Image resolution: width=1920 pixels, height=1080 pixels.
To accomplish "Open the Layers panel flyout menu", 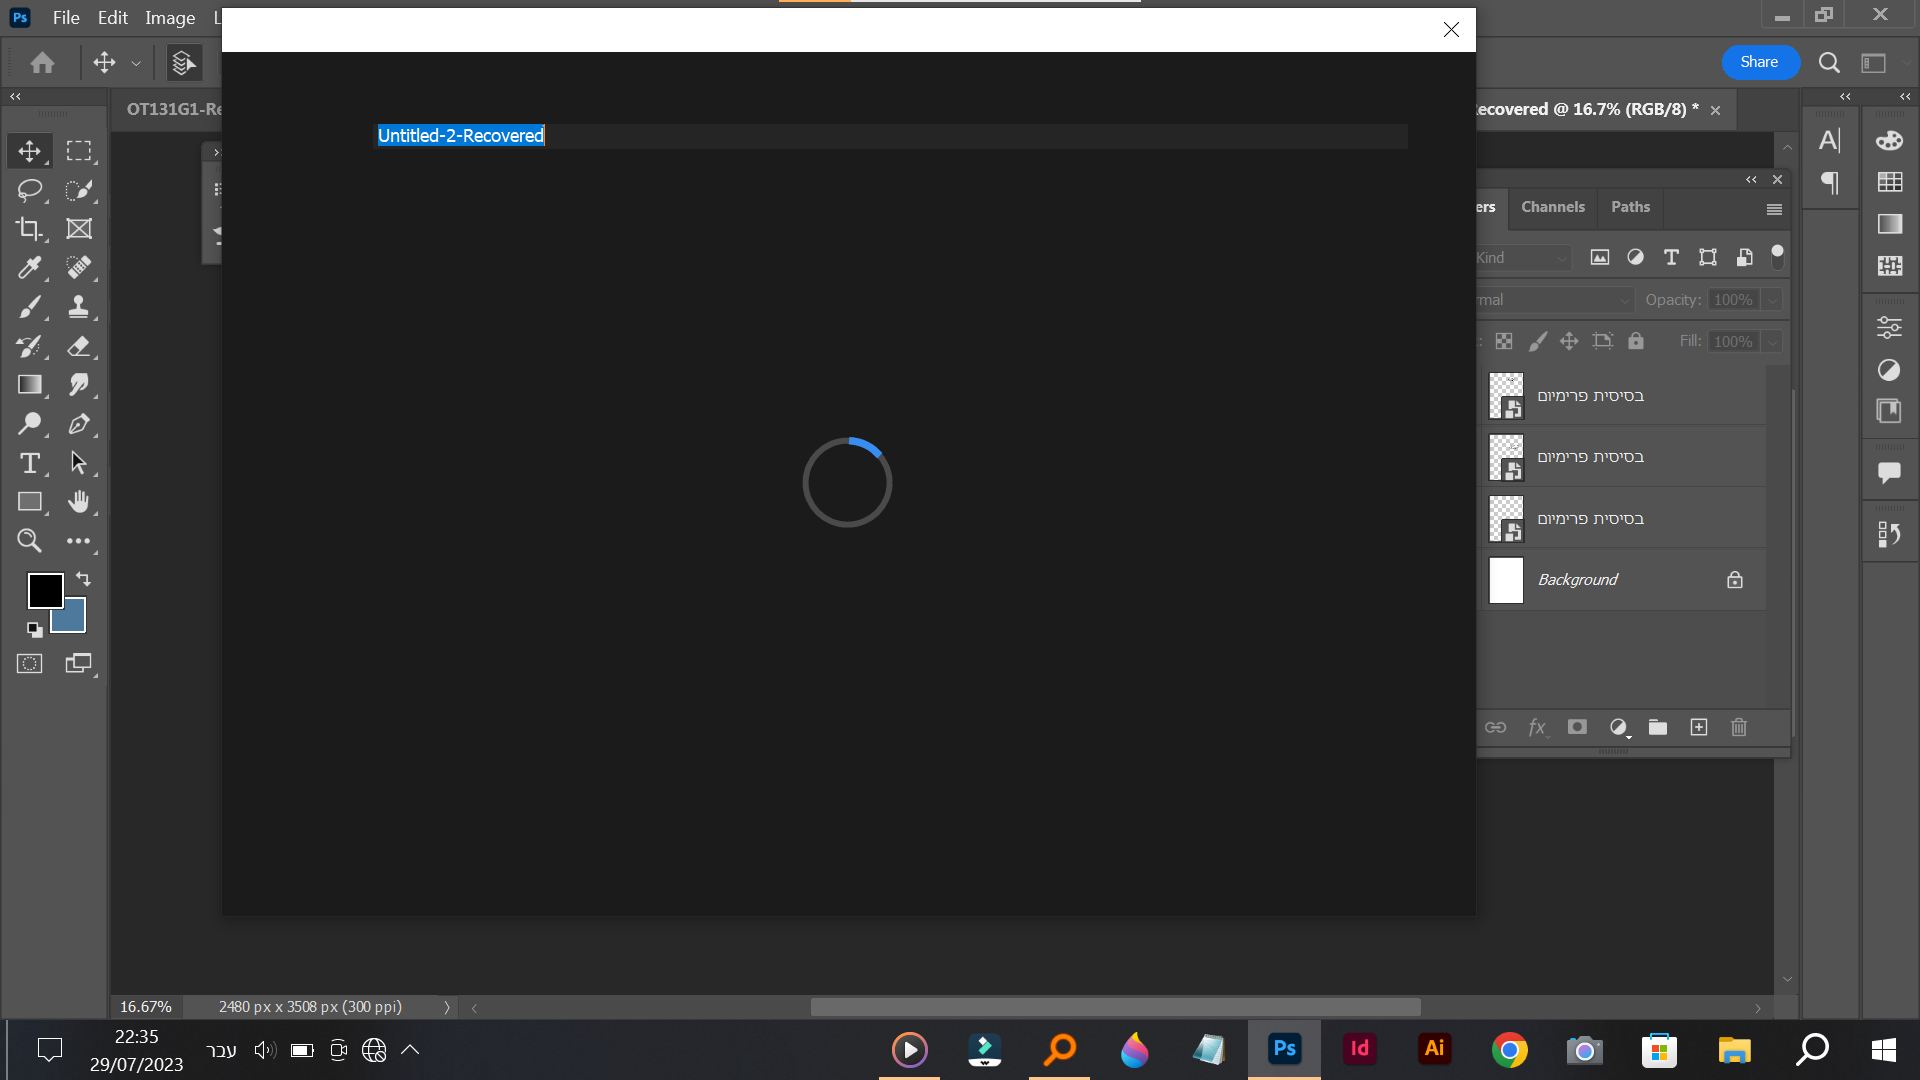I will (1774, 209).
